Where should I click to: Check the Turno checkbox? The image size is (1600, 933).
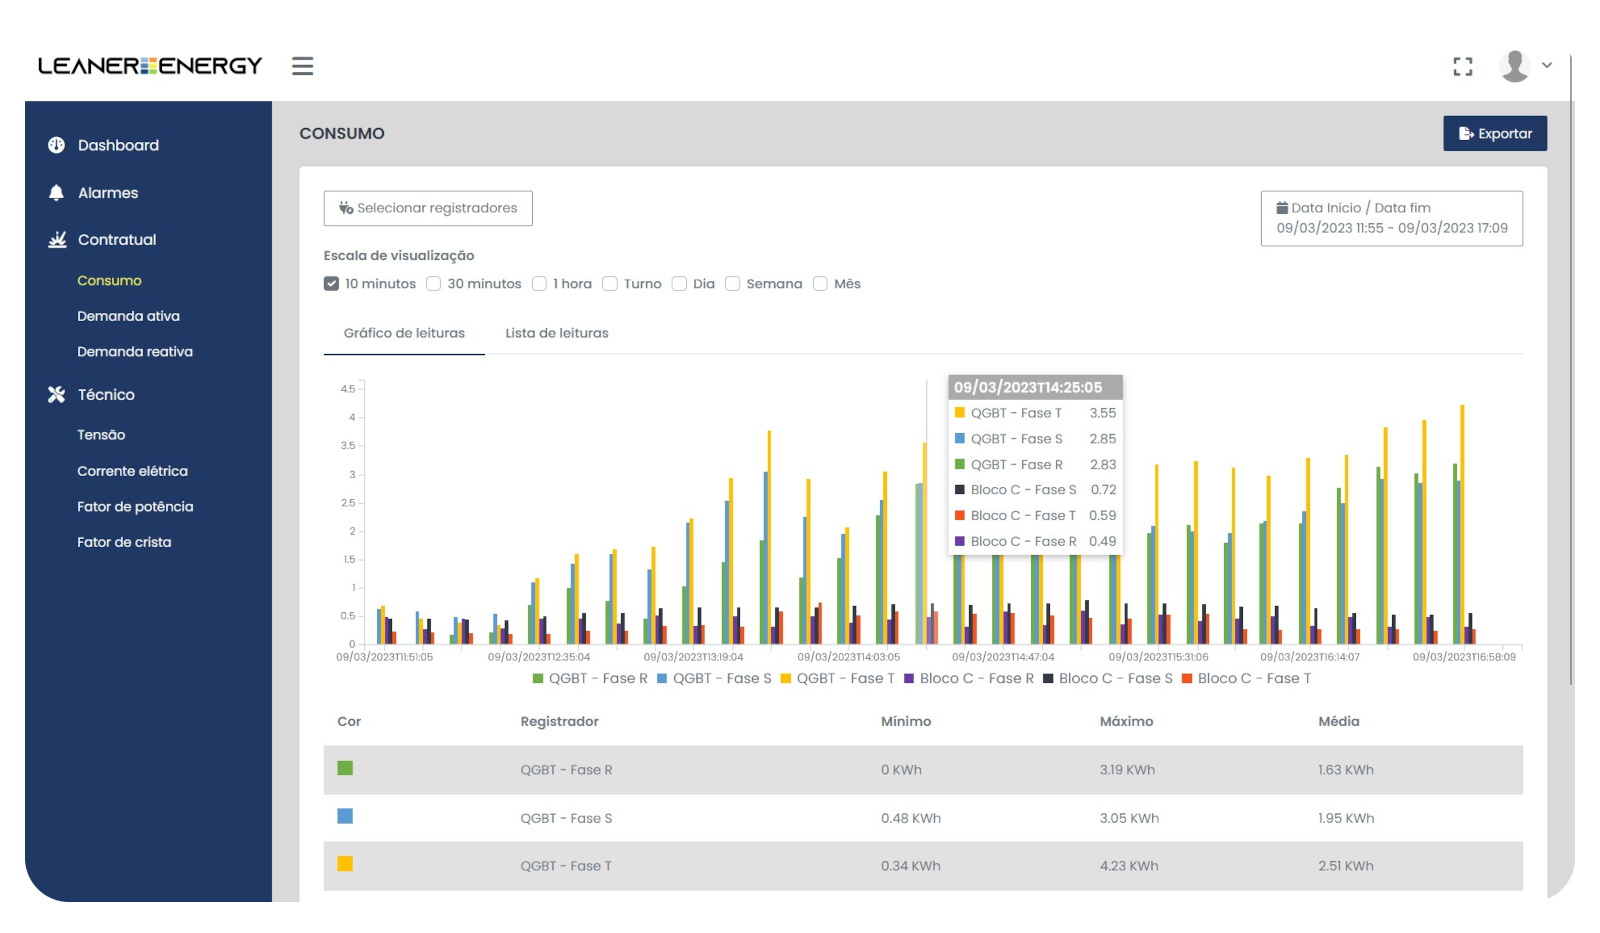609,284
